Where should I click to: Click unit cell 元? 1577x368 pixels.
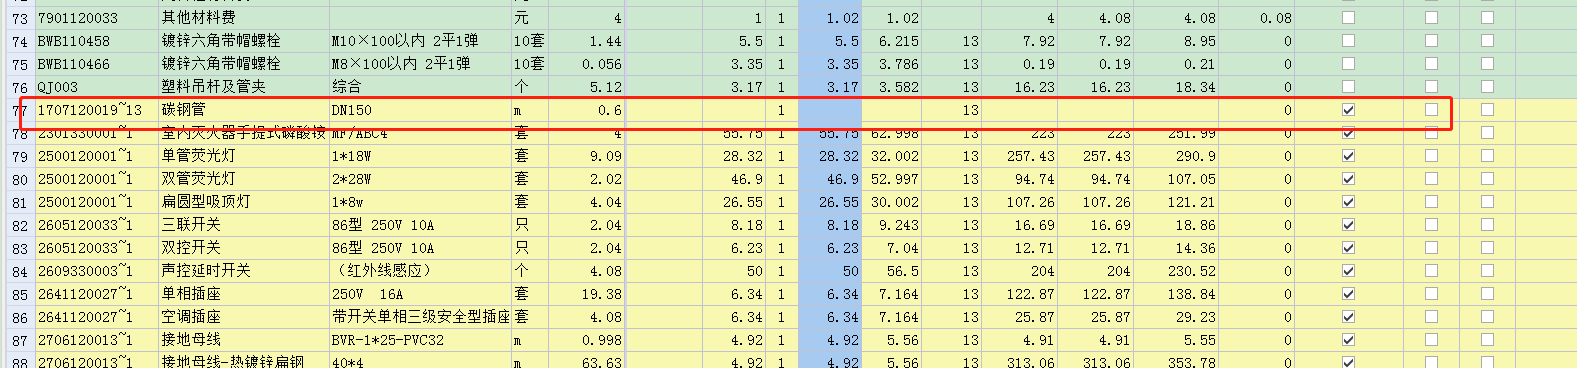530,18
